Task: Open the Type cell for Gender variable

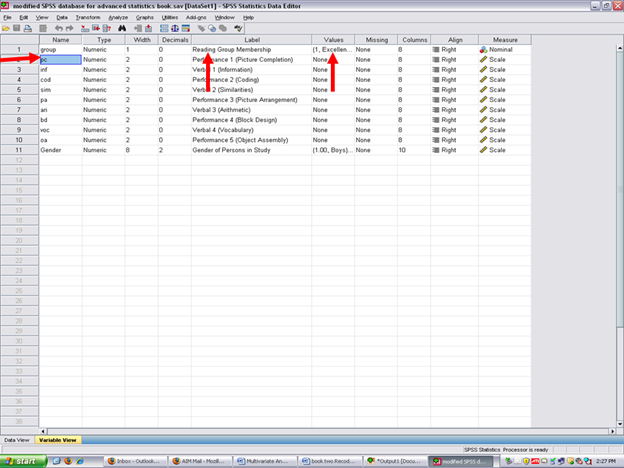Action: [x=102, y=149]
